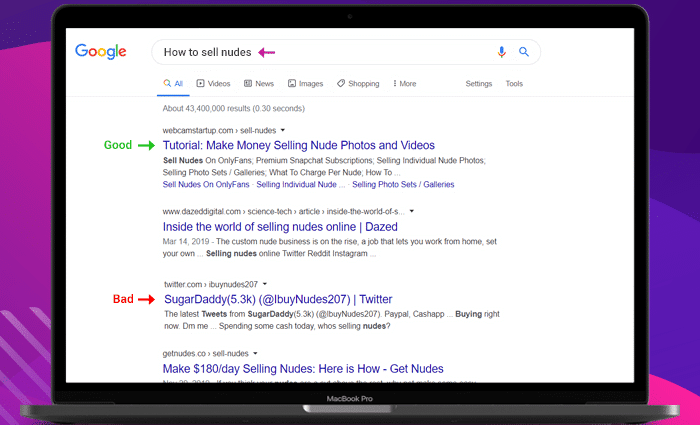Expand dropdown arrow beside dazeddigital.com URL

(x=411, y=212)
